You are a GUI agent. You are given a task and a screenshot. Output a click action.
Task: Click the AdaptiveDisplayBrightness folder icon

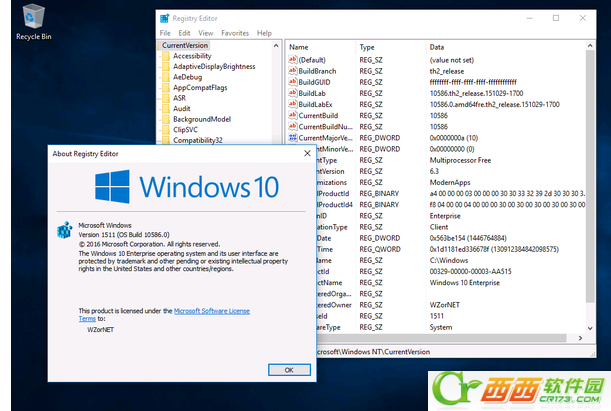pyautogui.click(x=166, y=67)
